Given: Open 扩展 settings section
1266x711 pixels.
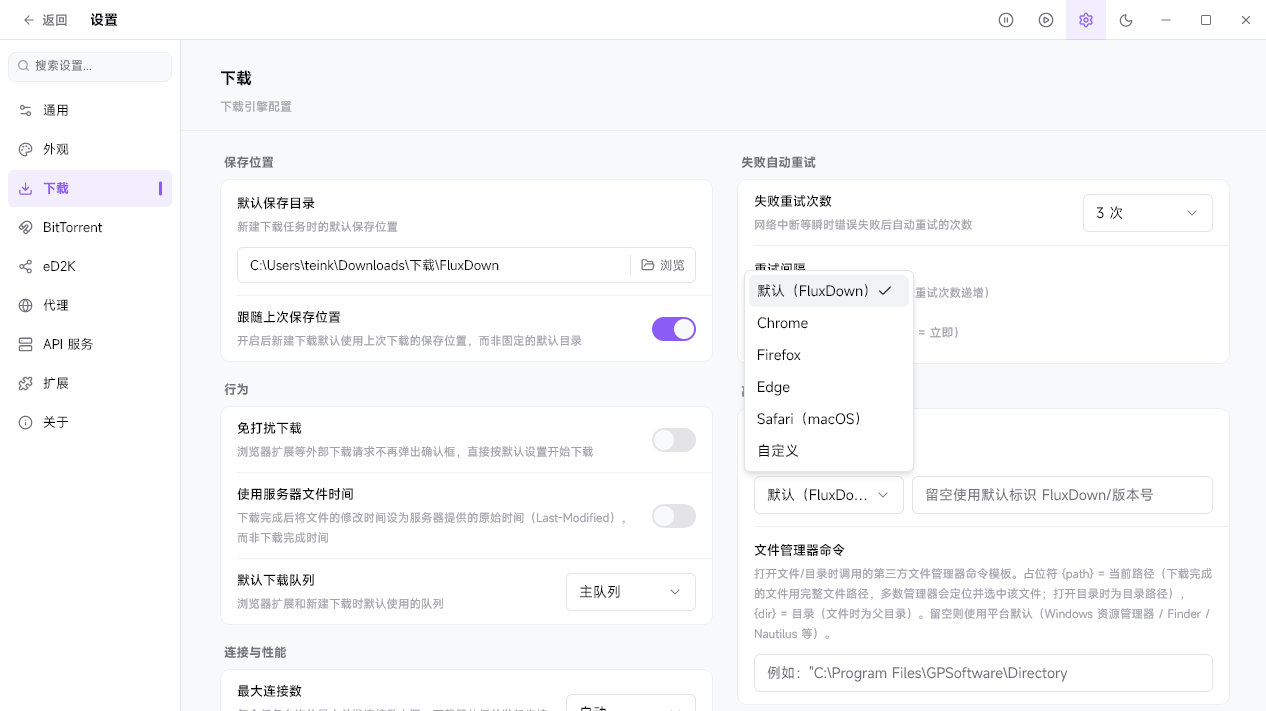Looking at the screenshot, I should (x=90, y=383).
